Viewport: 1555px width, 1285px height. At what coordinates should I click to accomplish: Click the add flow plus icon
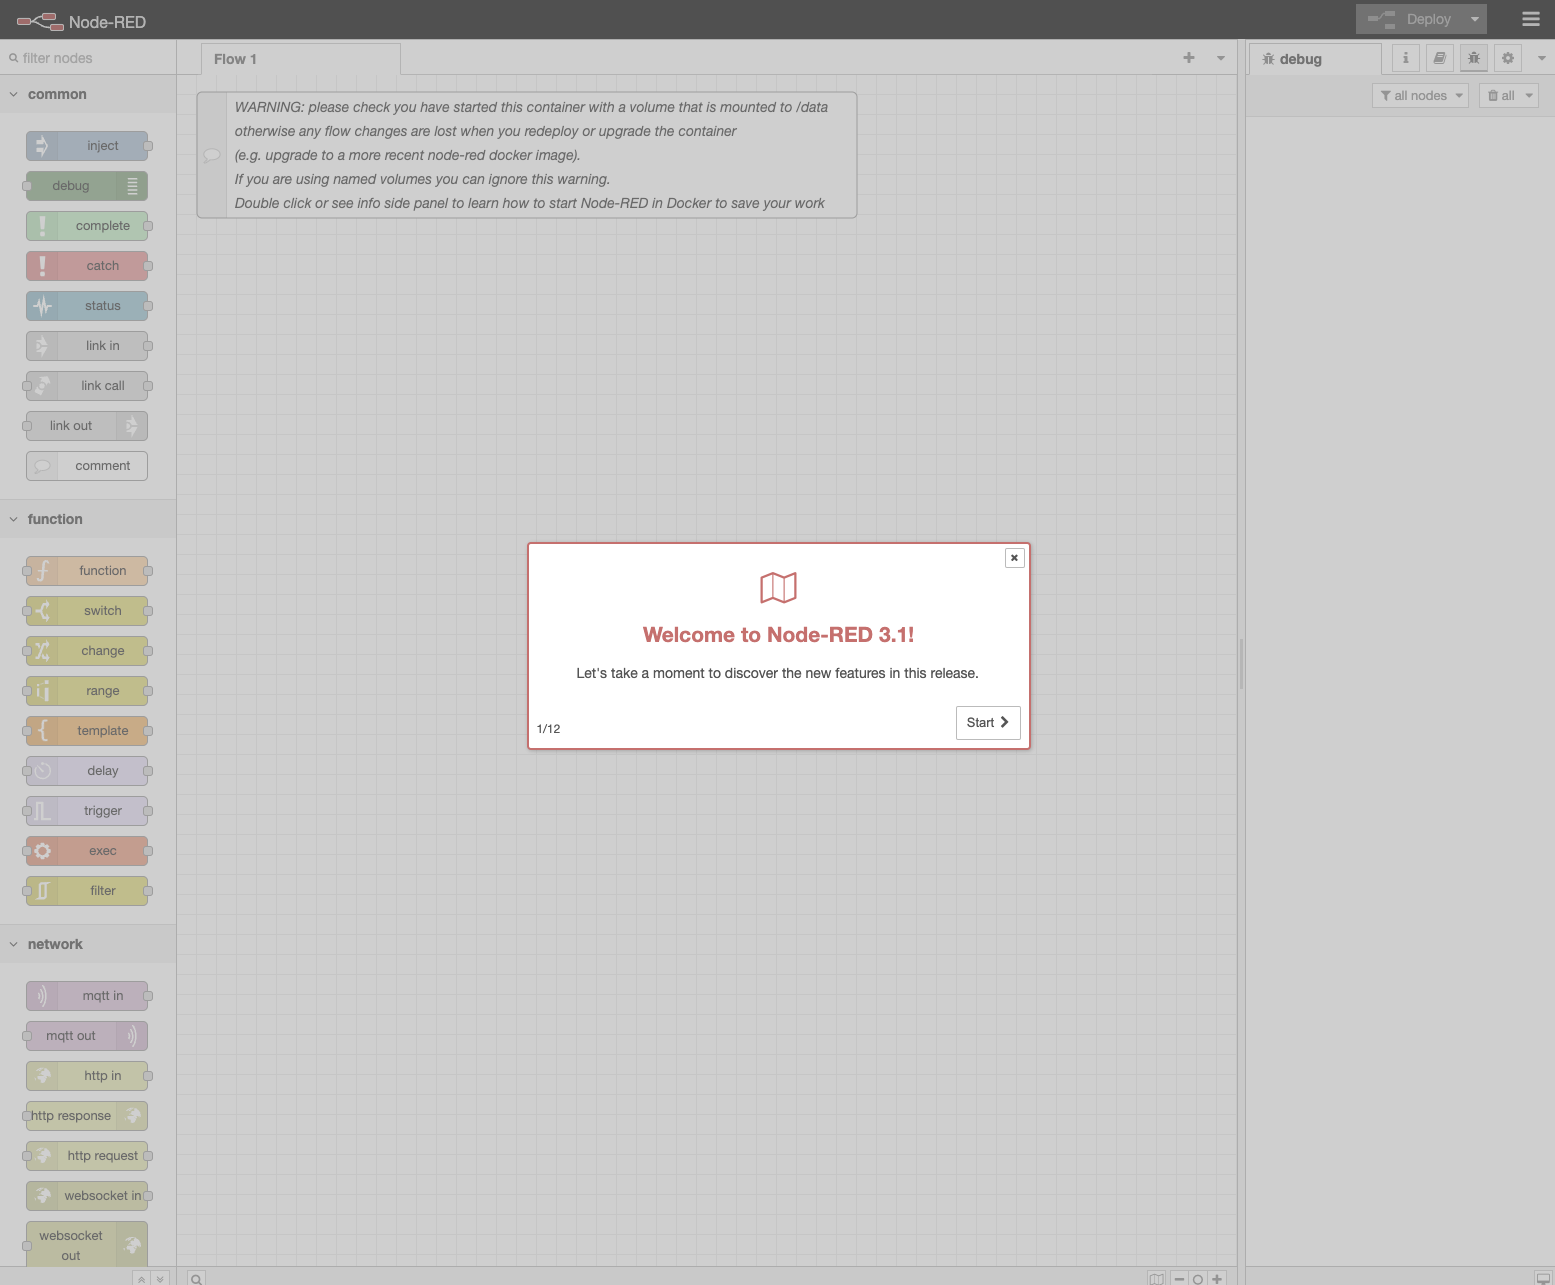(x=1188, y=58)
